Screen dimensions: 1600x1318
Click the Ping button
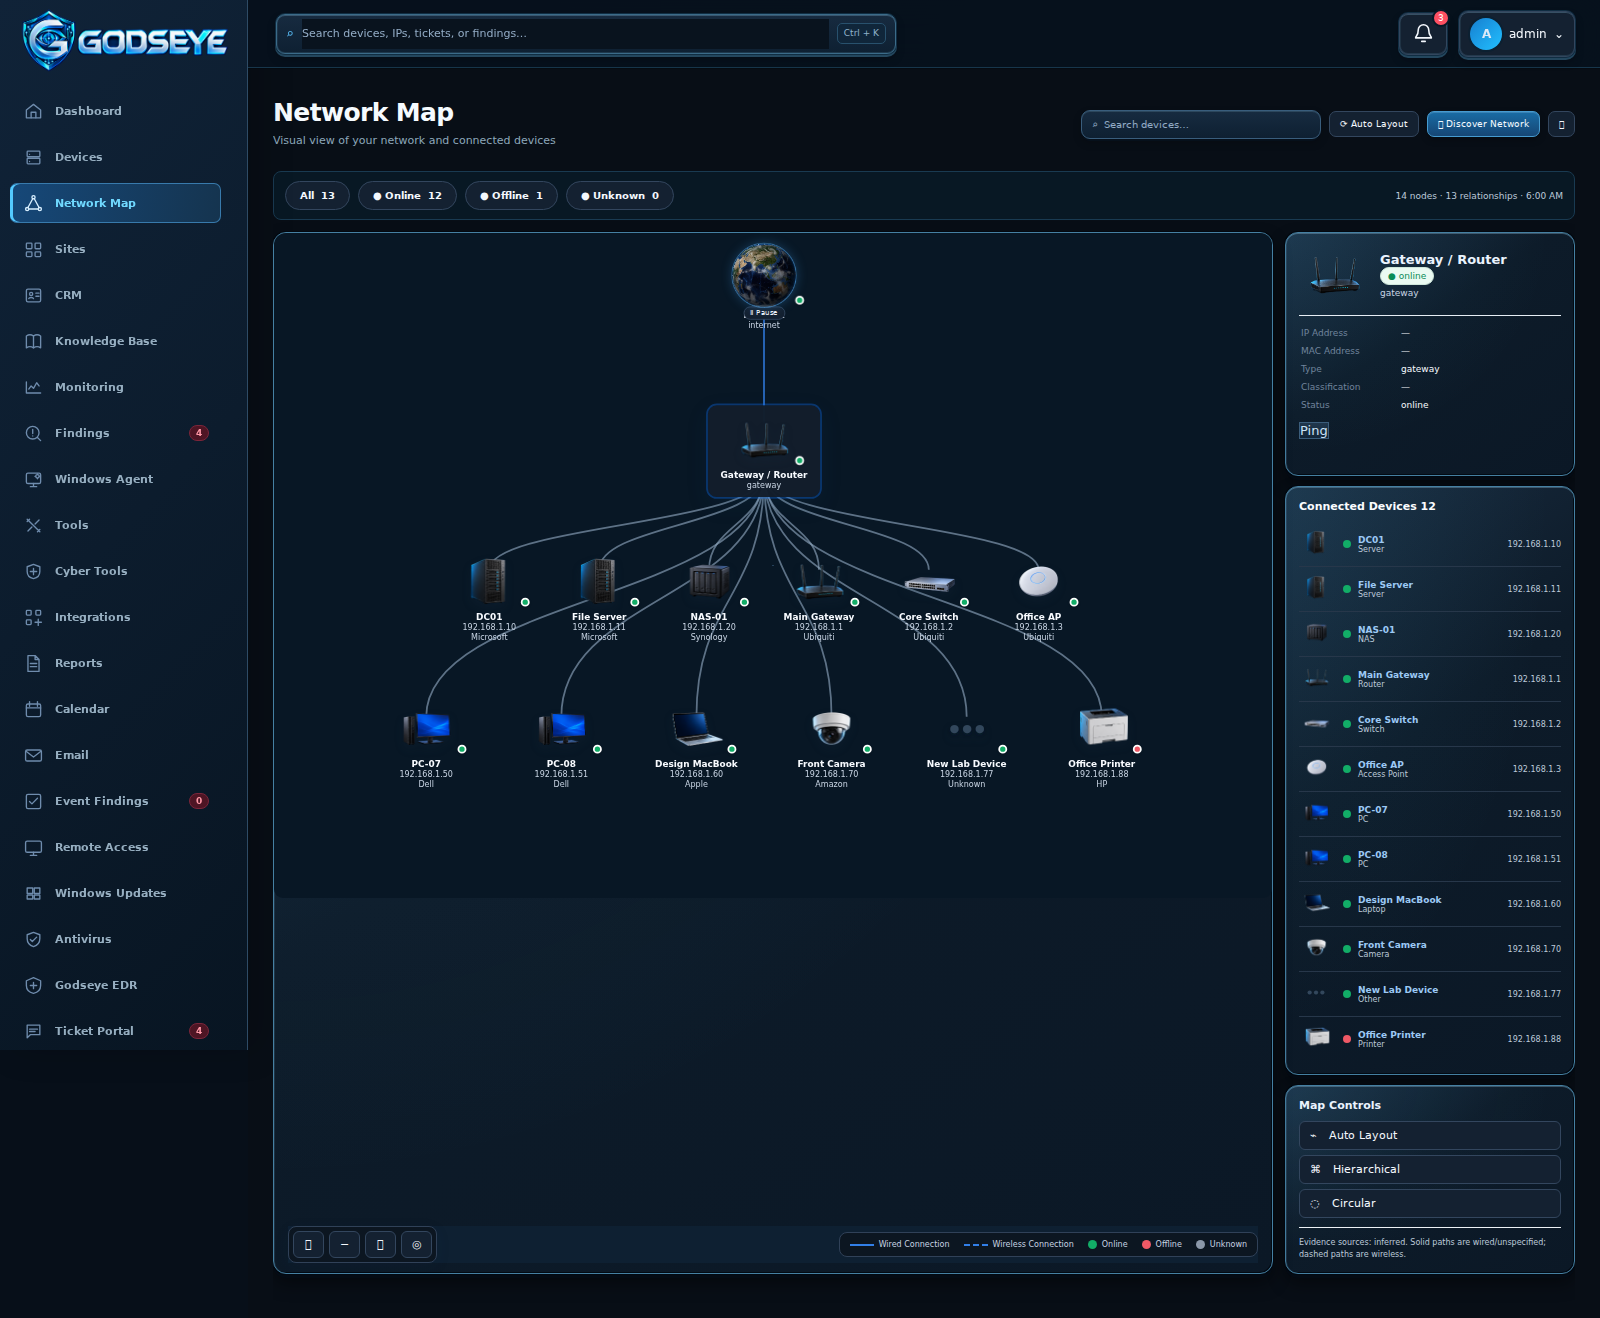(1313, 431)
